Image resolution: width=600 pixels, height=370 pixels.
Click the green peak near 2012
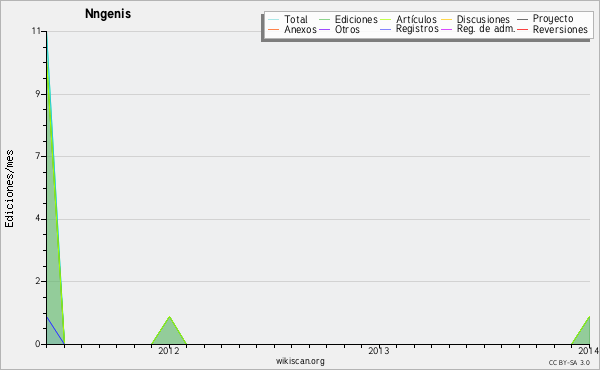click(x=169, y=332)
